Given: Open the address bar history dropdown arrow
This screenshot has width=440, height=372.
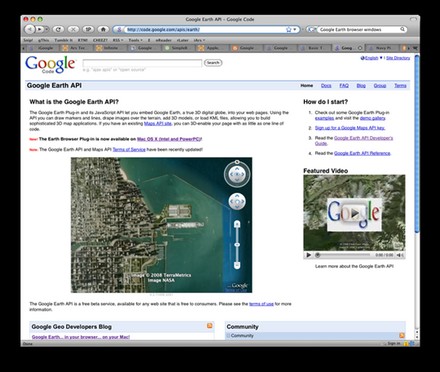Looking at the screenshot, I should click(x=295, y=30).
